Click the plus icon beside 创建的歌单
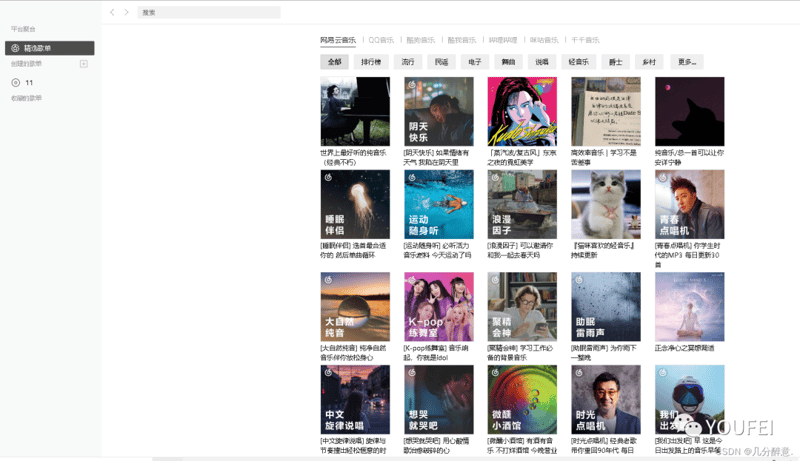This screenshot has height=461, width=800. (x=84, y=64)
